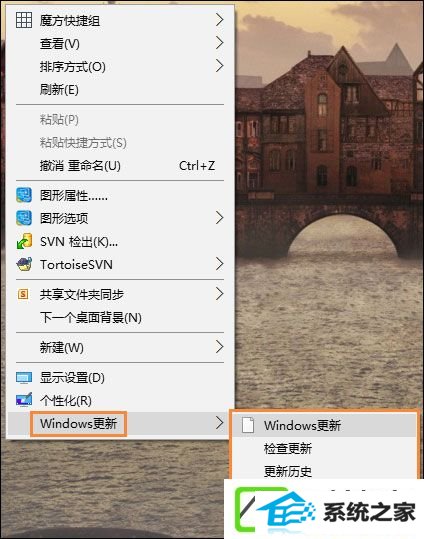Screen dimensions: 424x539
Task: Click the TortoiseSVN turtle icon
Action: [24, 264]
